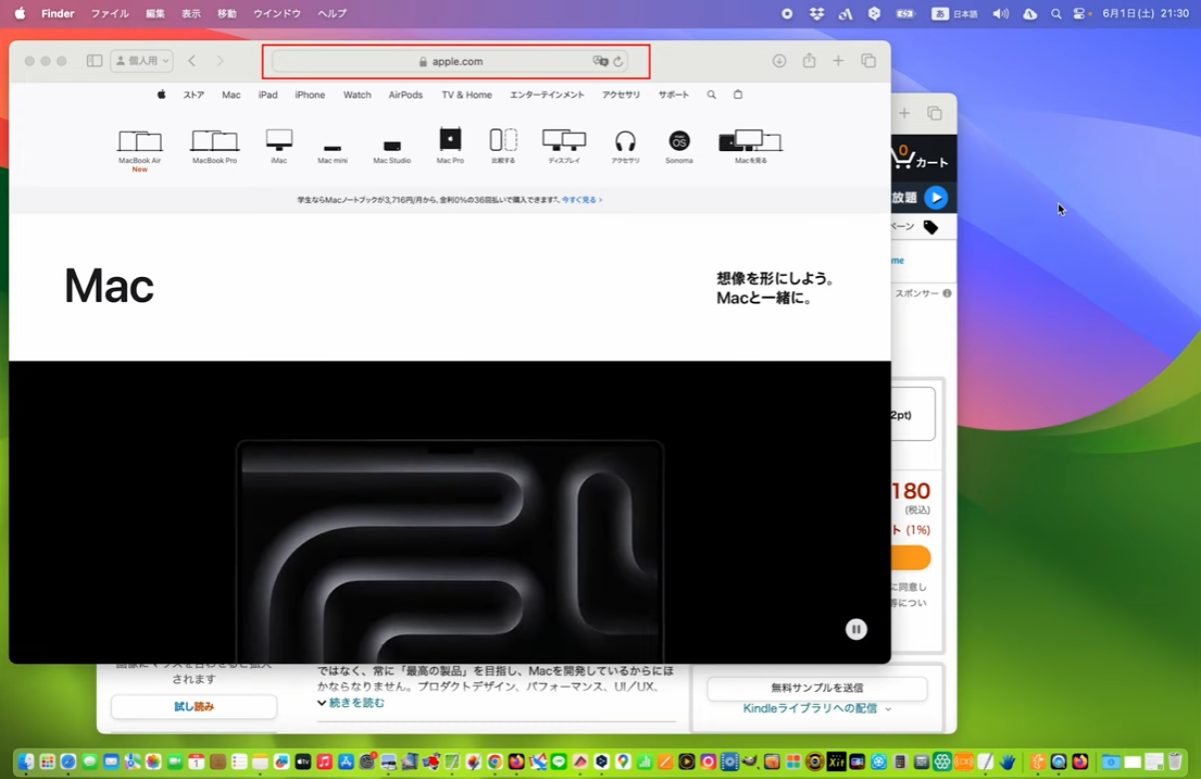Open エンターテインメント in Apple navigation
1201x779 pixels.
coord(547,95)
